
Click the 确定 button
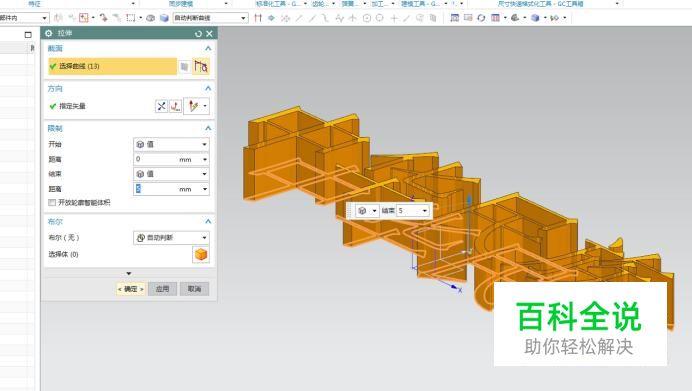pos(131,289)
